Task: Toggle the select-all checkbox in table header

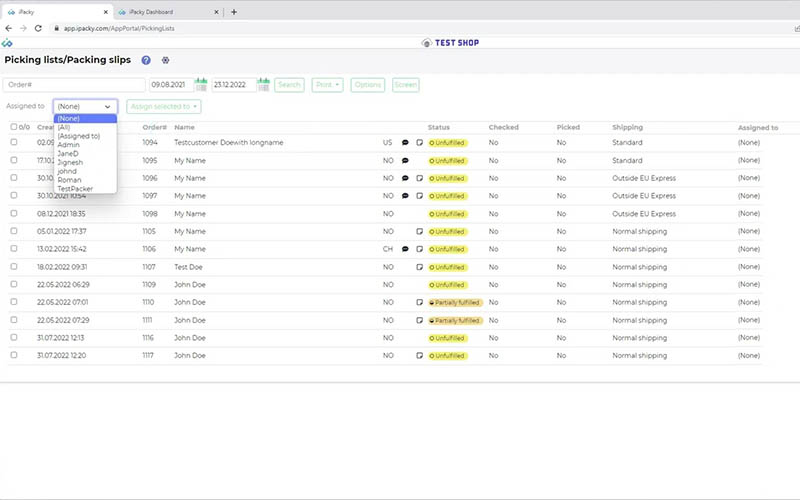Action: [14, 127]
